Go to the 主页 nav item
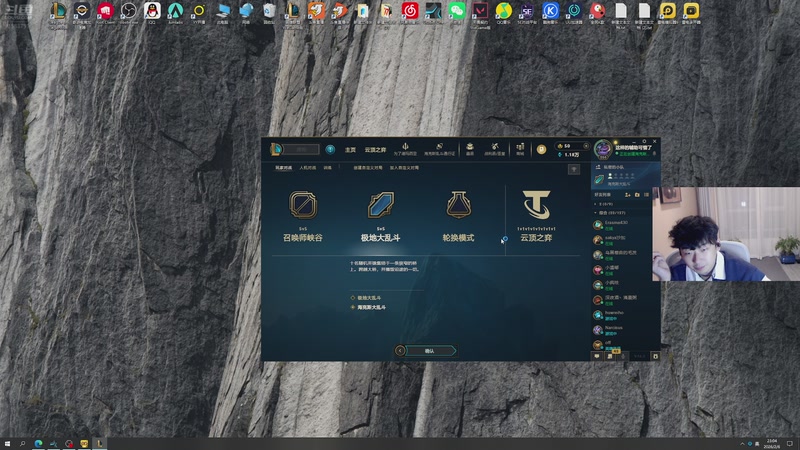 coord(350,150)
